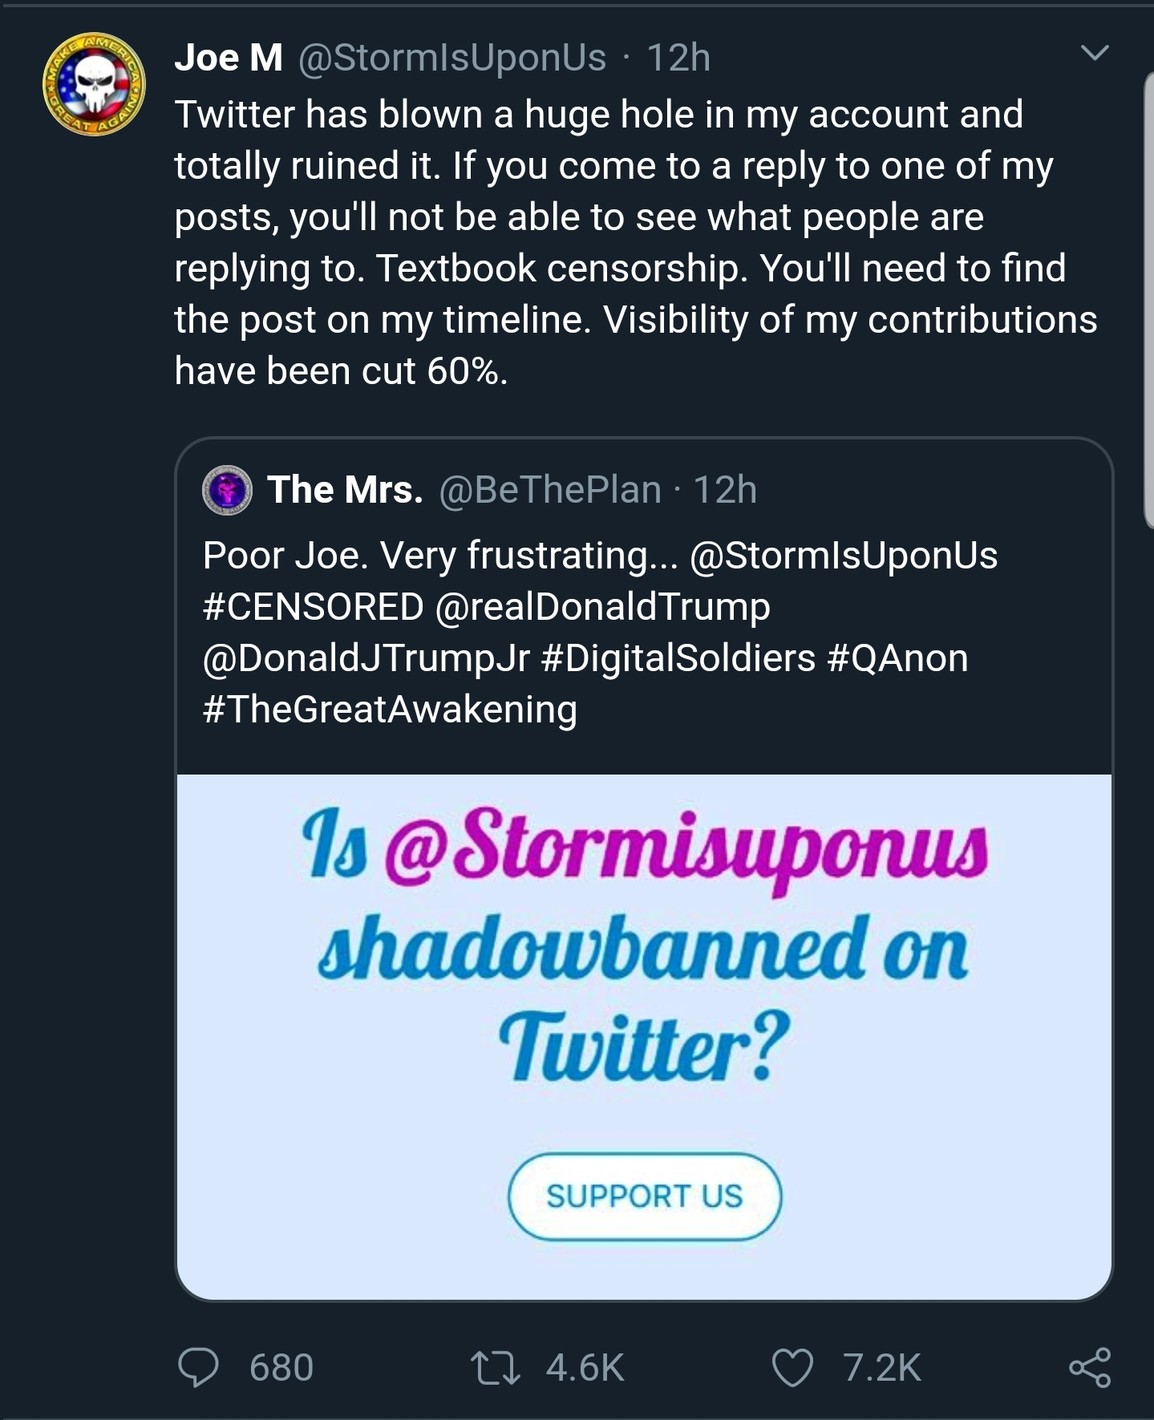Image resolution: width=1154 pixels, height=1420 pixels.
Task: Open The Mrs. display name
Action: point(345,490)
